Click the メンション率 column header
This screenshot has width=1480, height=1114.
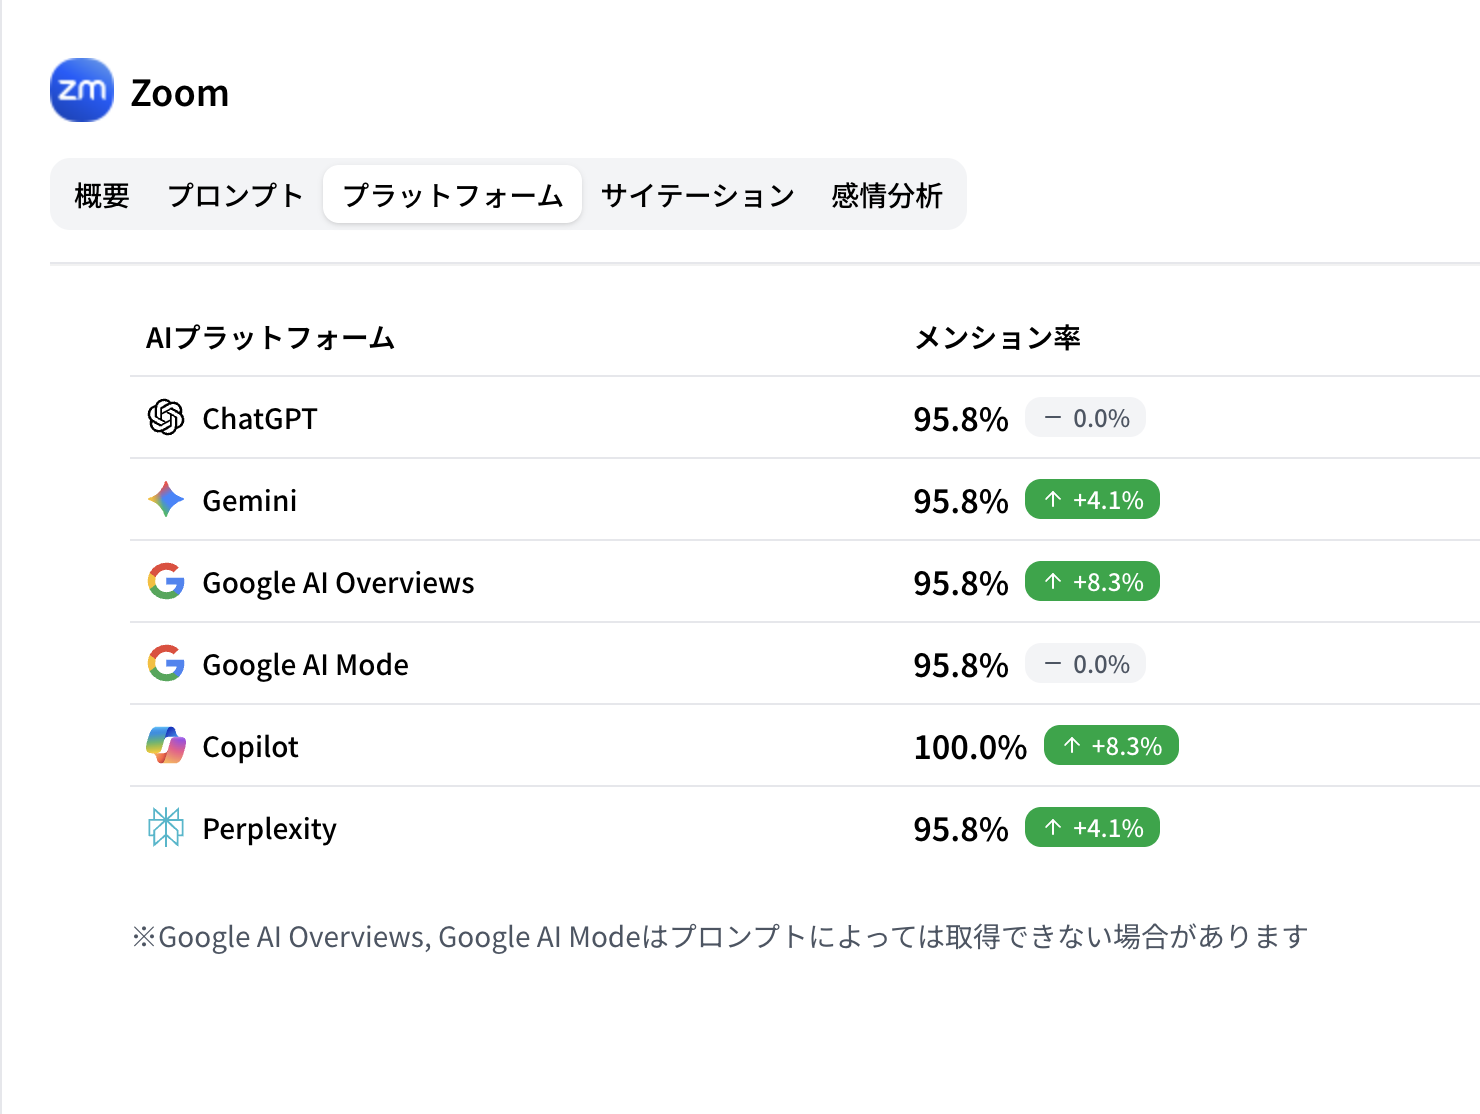(x=997, y=338)
